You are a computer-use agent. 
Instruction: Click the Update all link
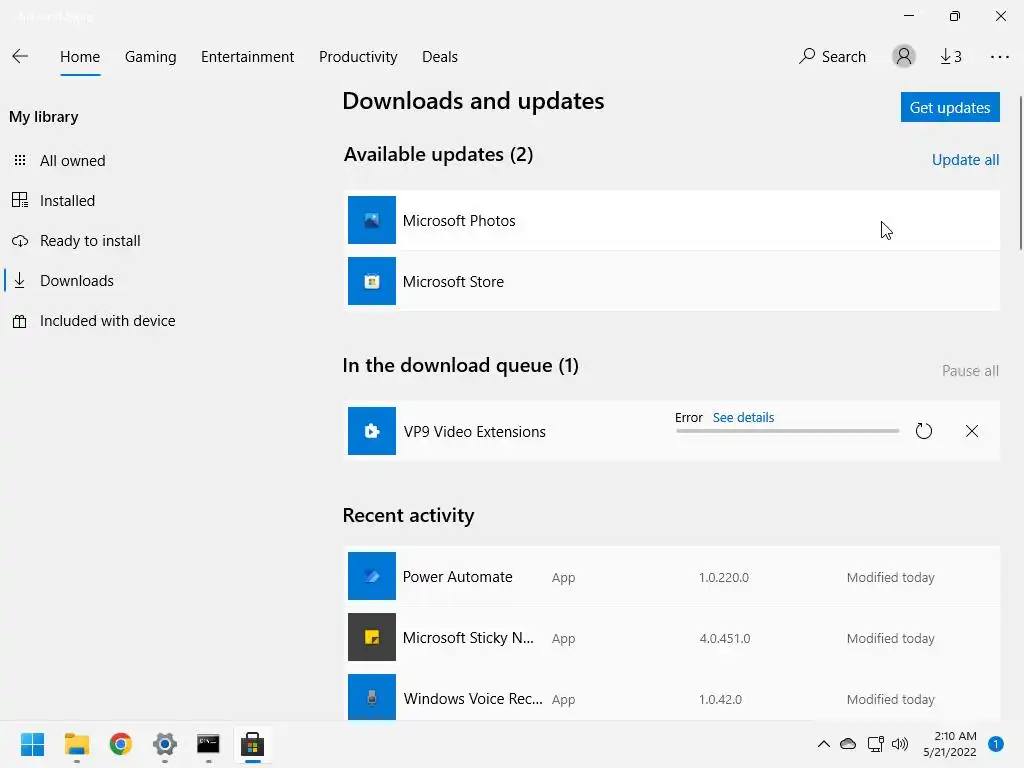(965, 160)
